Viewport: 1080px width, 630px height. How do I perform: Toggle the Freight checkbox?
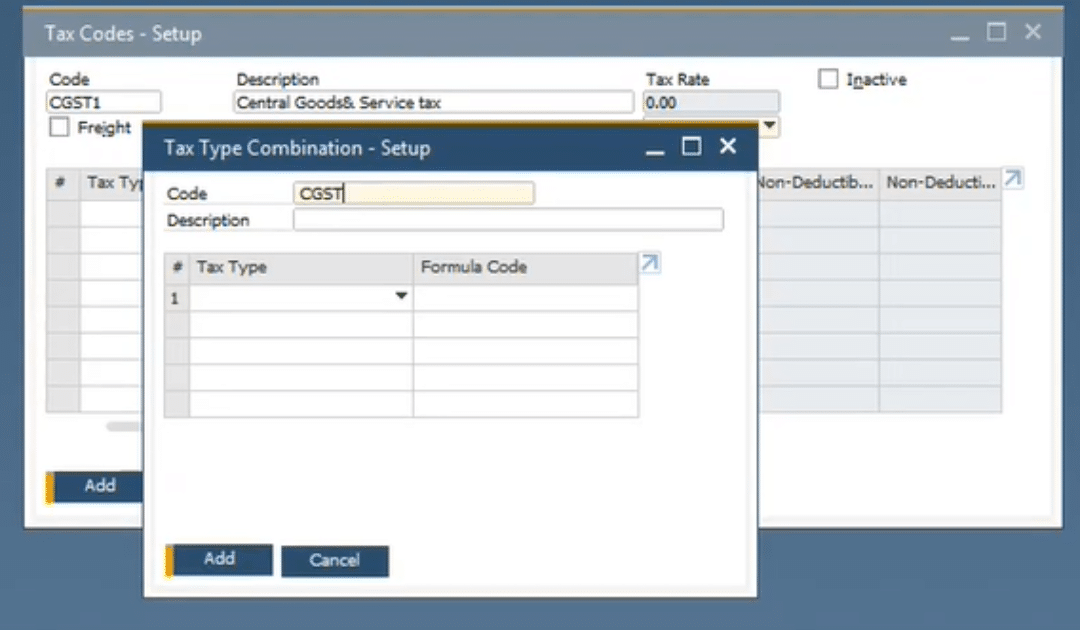(59, 127)
